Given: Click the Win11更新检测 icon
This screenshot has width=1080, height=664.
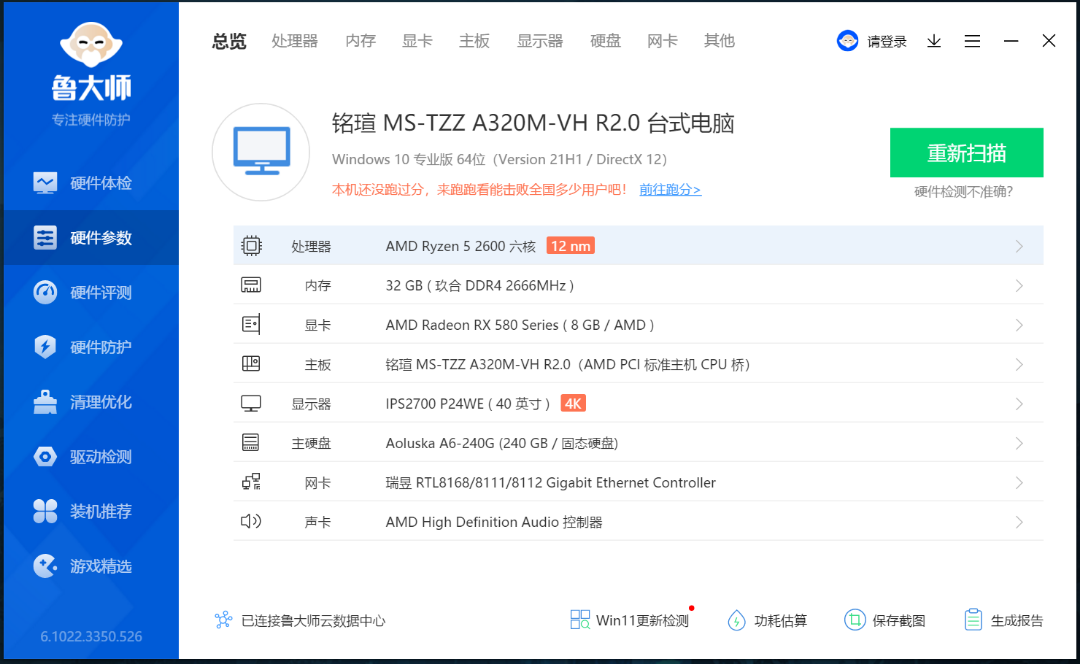Looking at the screenshot, I should click(x=580, y=620).
